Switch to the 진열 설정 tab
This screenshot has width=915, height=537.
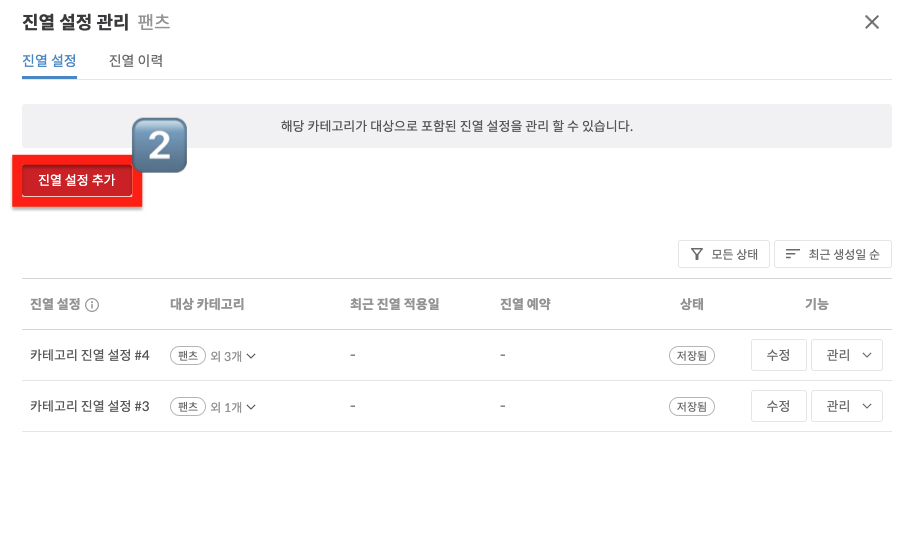[49, 61]
